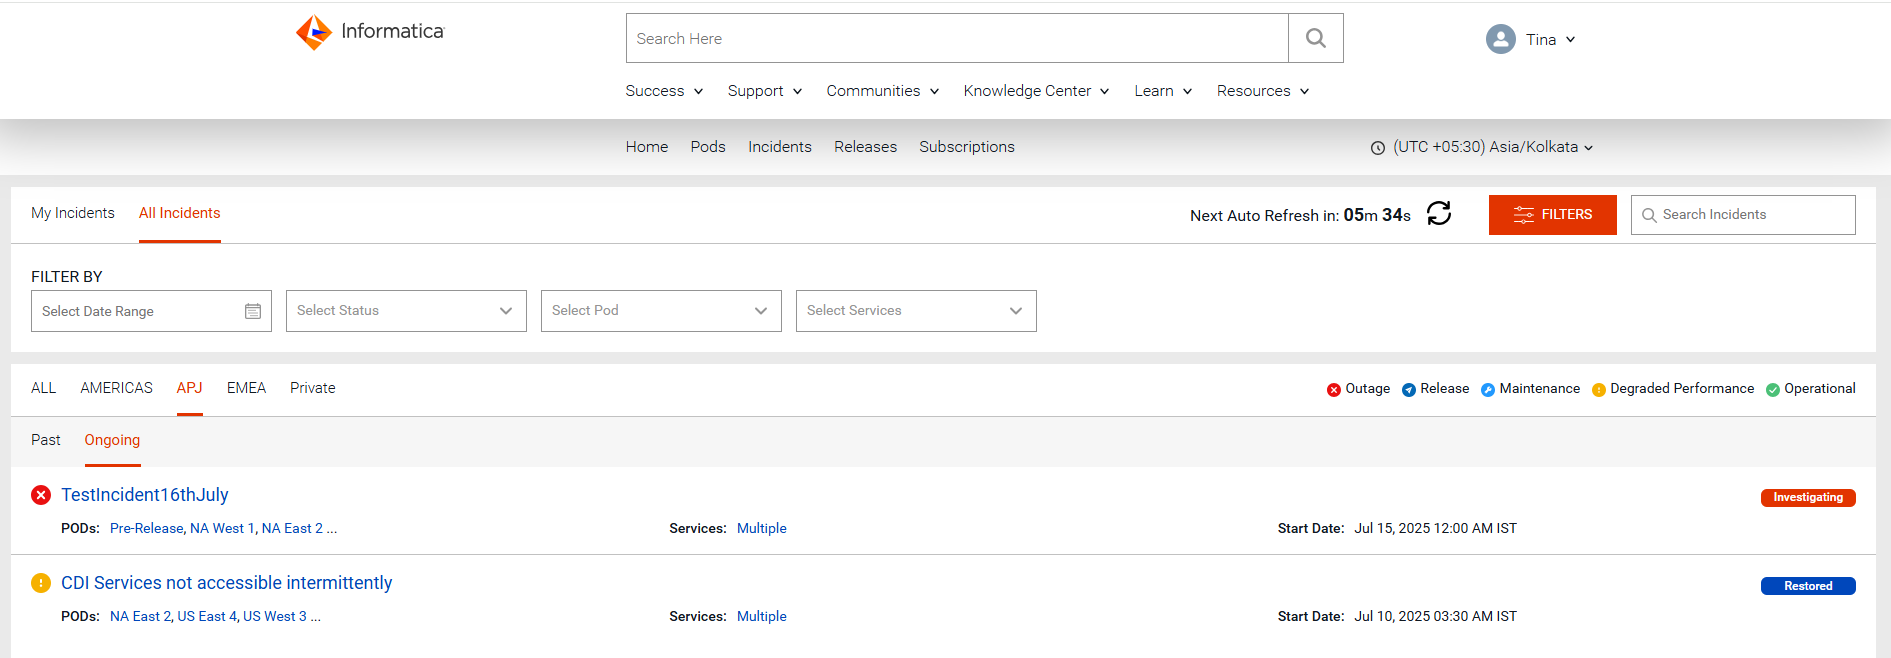Click the orange FILTERS button
Screen dimensions: 1891x658
pyautogui.click(x=1552, y=215)
